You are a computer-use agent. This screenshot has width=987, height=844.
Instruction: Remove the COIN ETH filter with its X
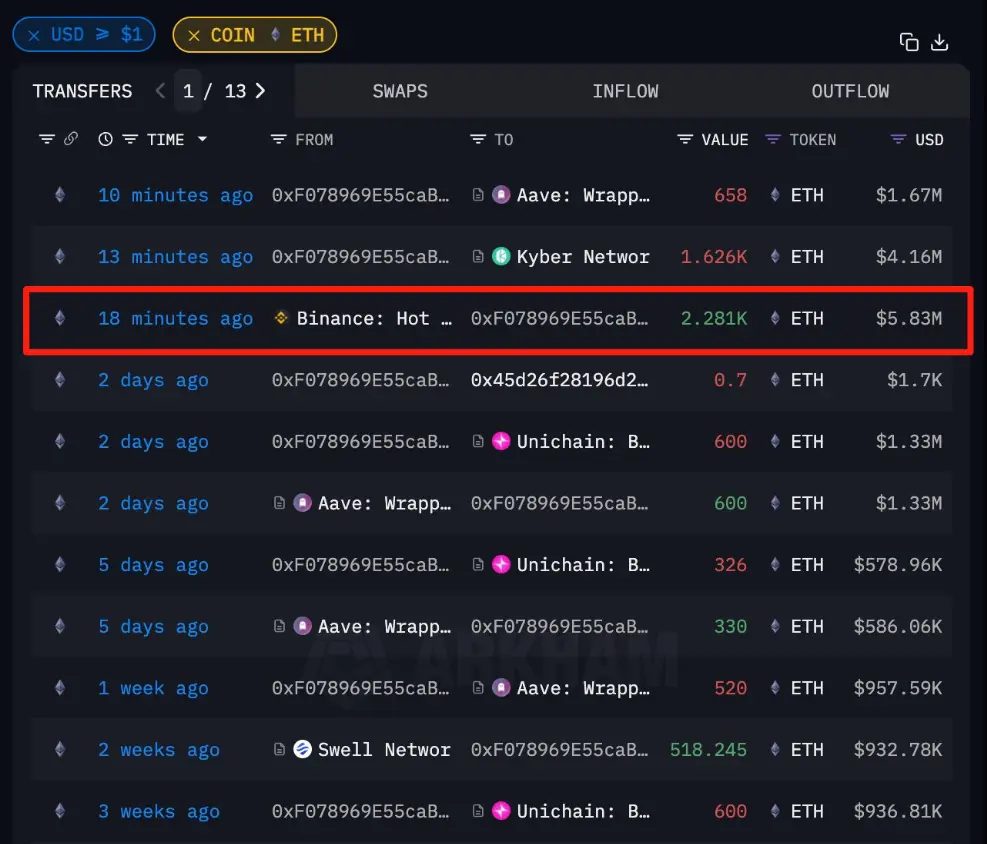[194, 36]
